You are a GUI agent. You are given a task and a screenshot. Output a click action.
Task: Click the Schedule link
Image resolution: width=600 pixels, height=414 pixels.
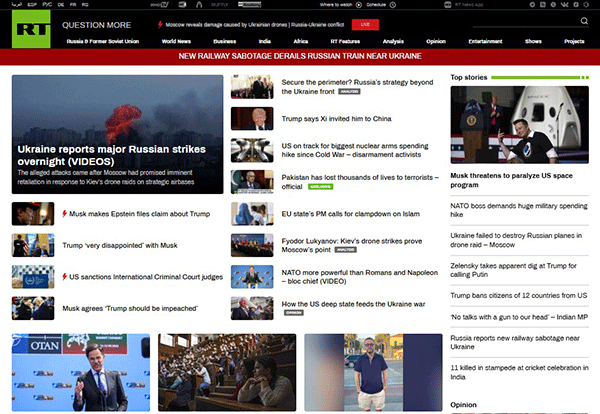tap(376, 5)
